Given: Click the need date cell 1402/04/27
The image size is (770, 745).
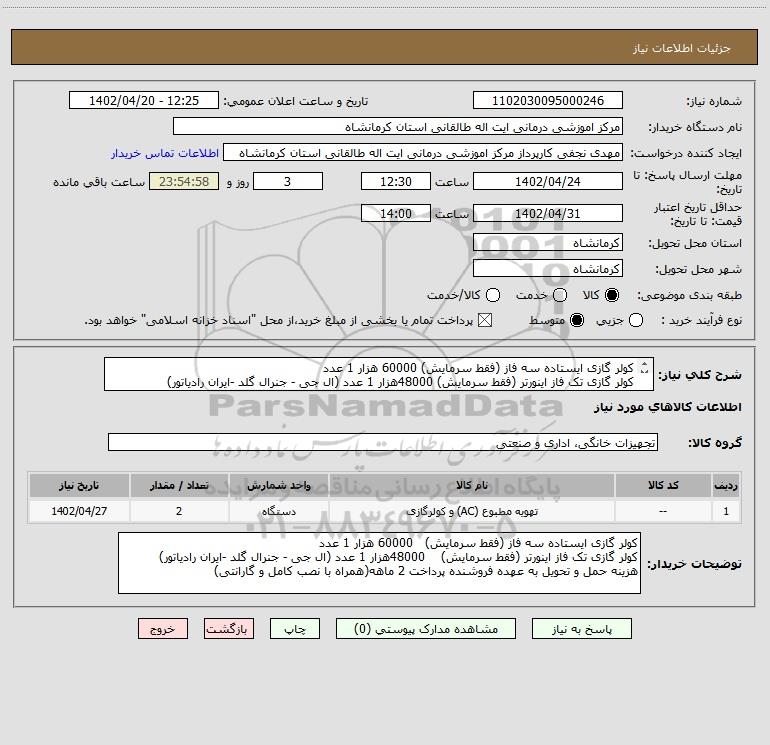Looking at the screenshot, I should point(79,511).
